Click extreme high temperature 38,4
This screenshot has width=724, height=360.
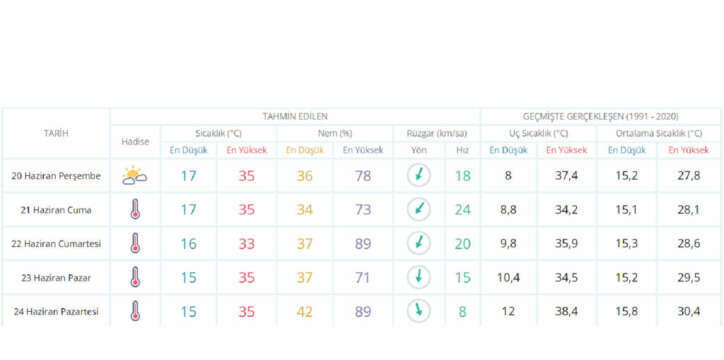pos(567,312)
